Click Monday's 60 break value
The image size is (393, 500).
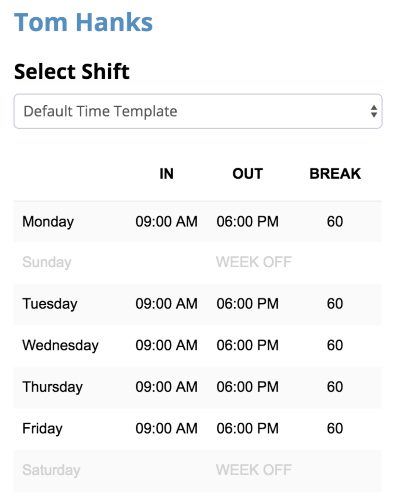335,222
